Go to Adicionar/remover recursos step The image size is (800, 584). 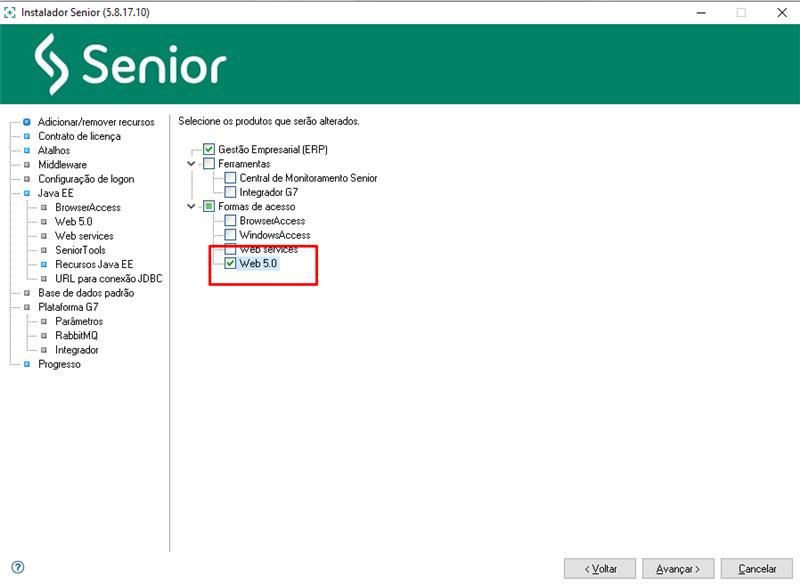(96, 122)
